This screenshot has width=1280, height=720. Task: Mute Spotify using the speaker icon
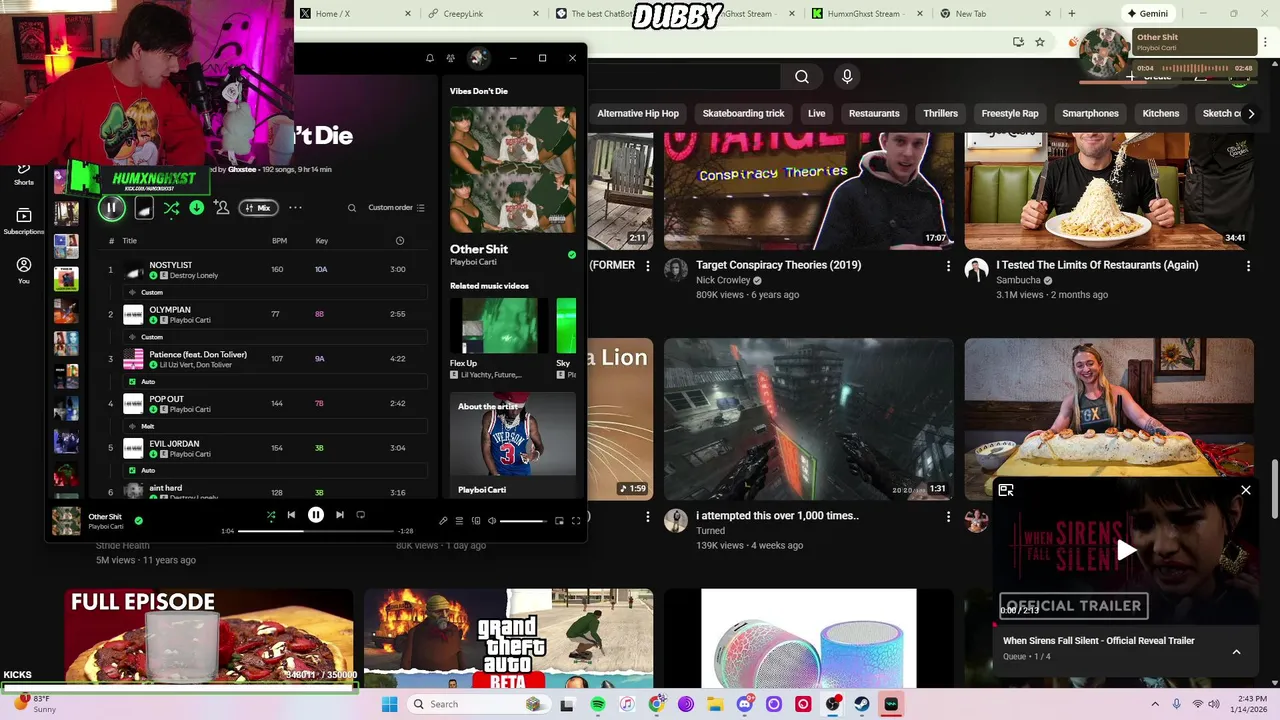coord(491,521)
